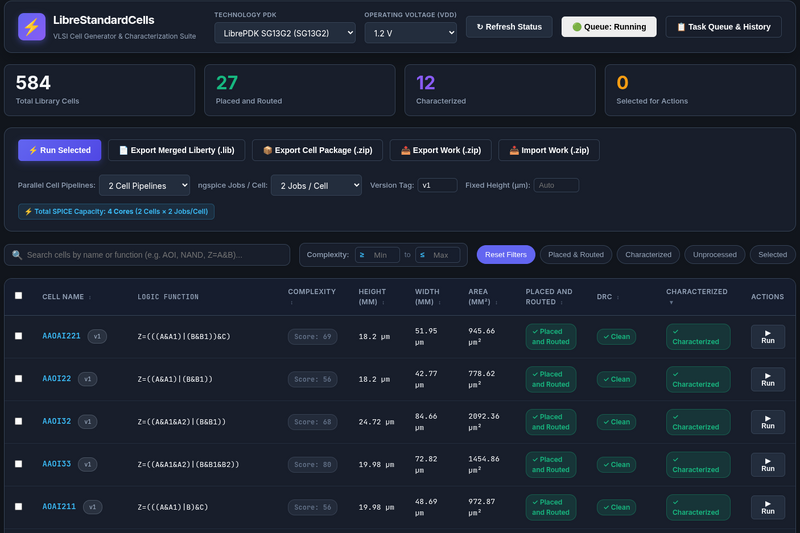Select the Characterized filter pill

click(648, 255)
